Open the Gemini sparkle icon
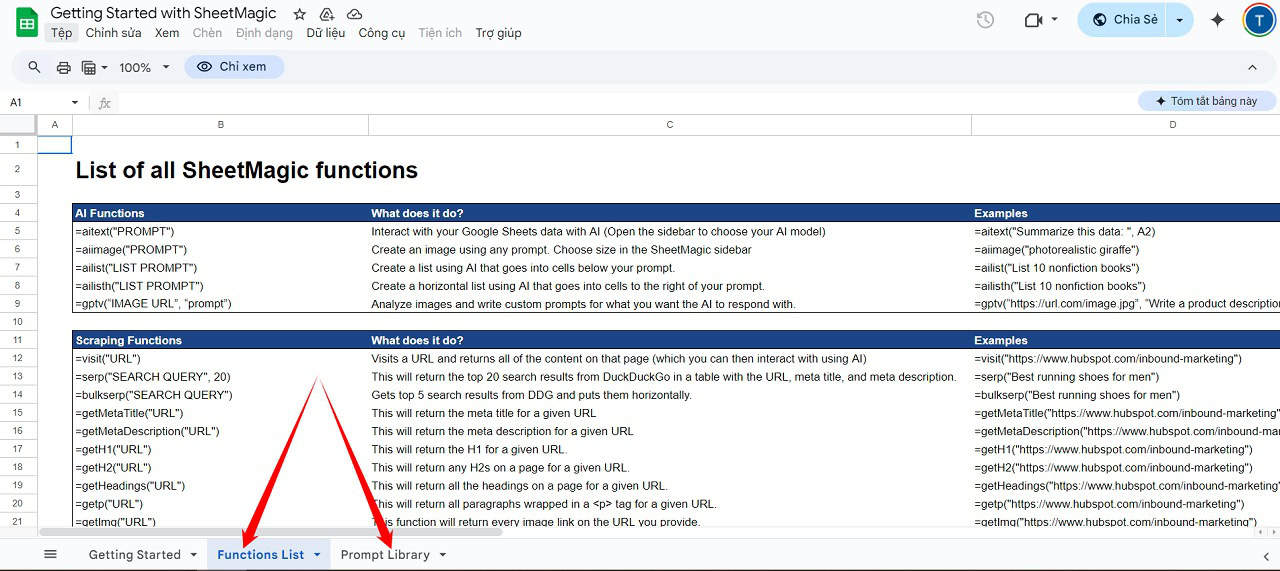 point(1217,20)
